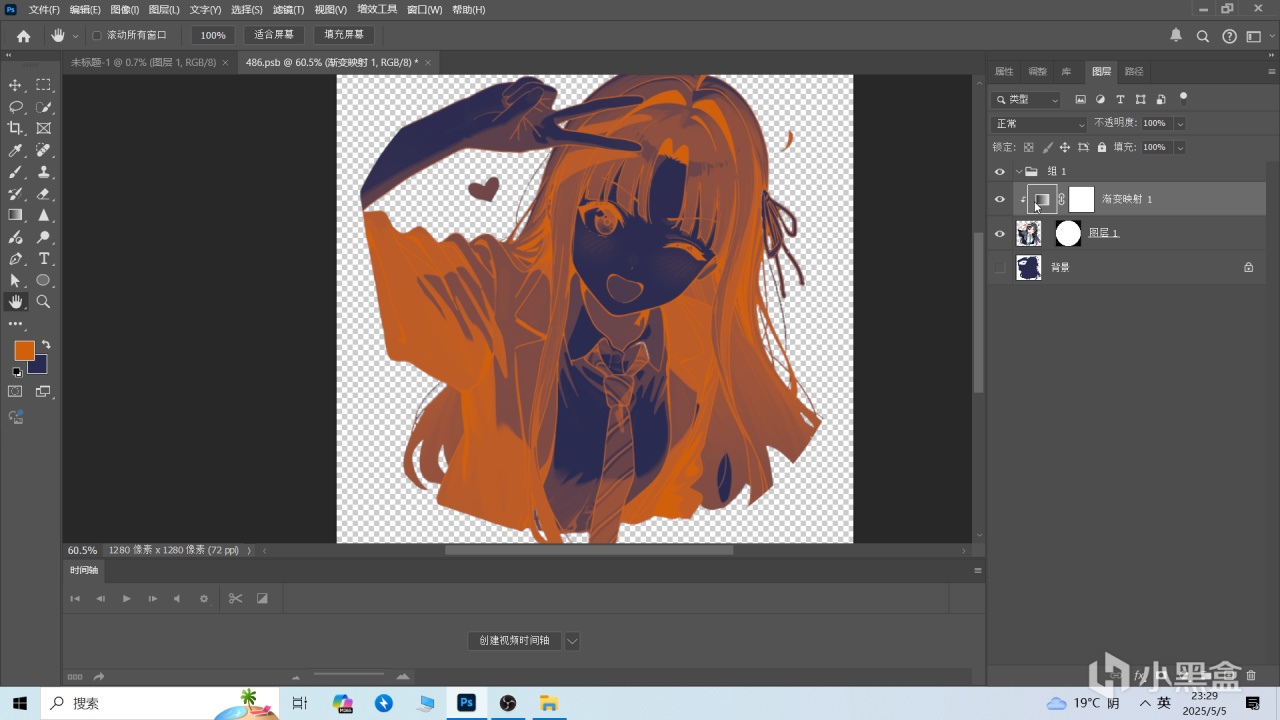Viewport: 1280px width, 720px height.
Task: Click the 适合屏幕 button
Action: pyautogui.click(x=274, y=35)
